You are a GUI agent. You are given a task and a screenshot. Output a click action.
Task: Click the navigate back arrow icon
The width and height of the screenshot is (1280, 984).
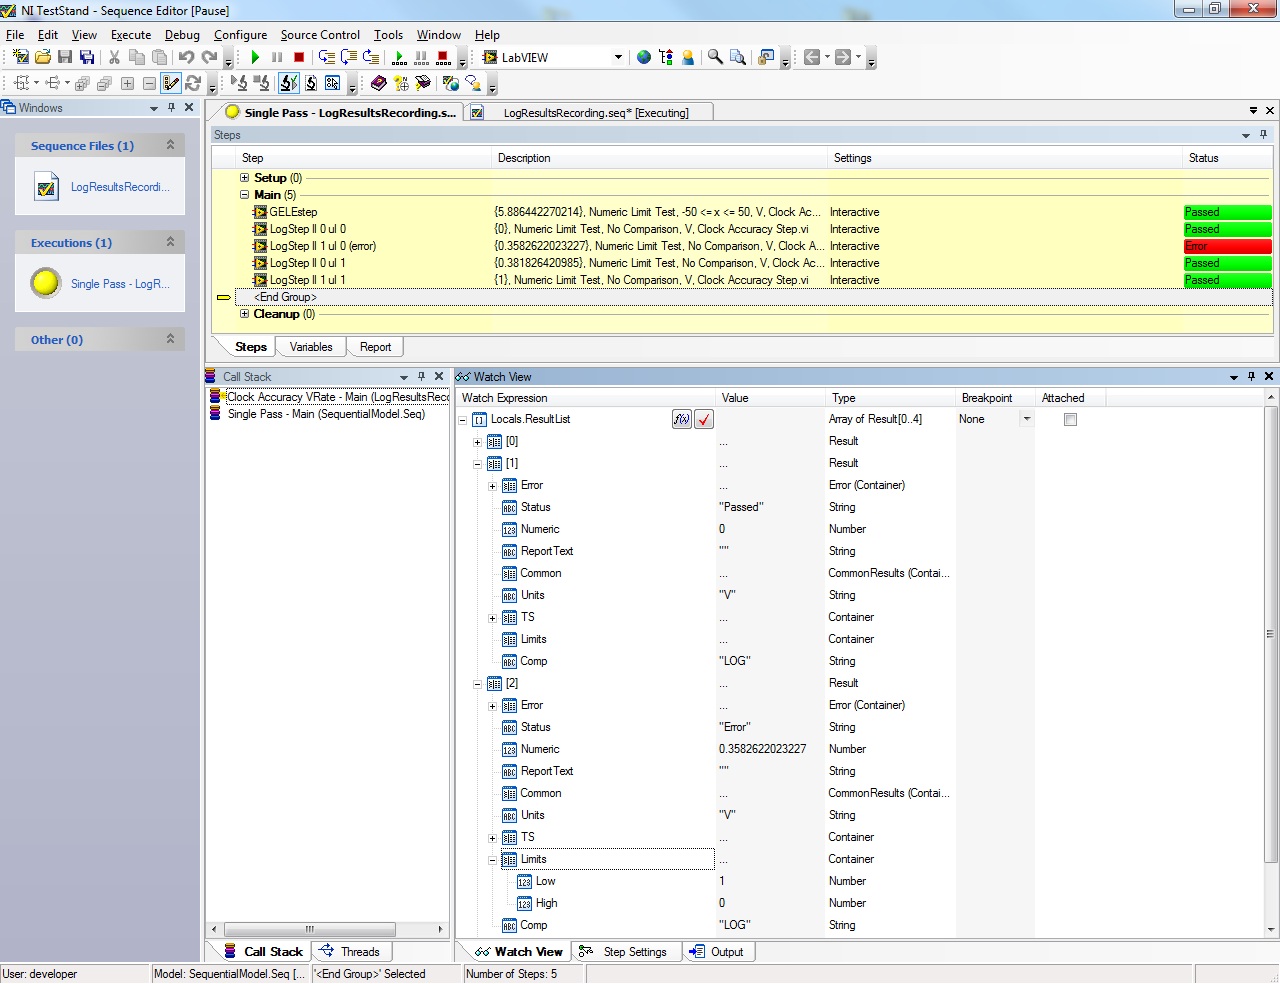point(812,57)
